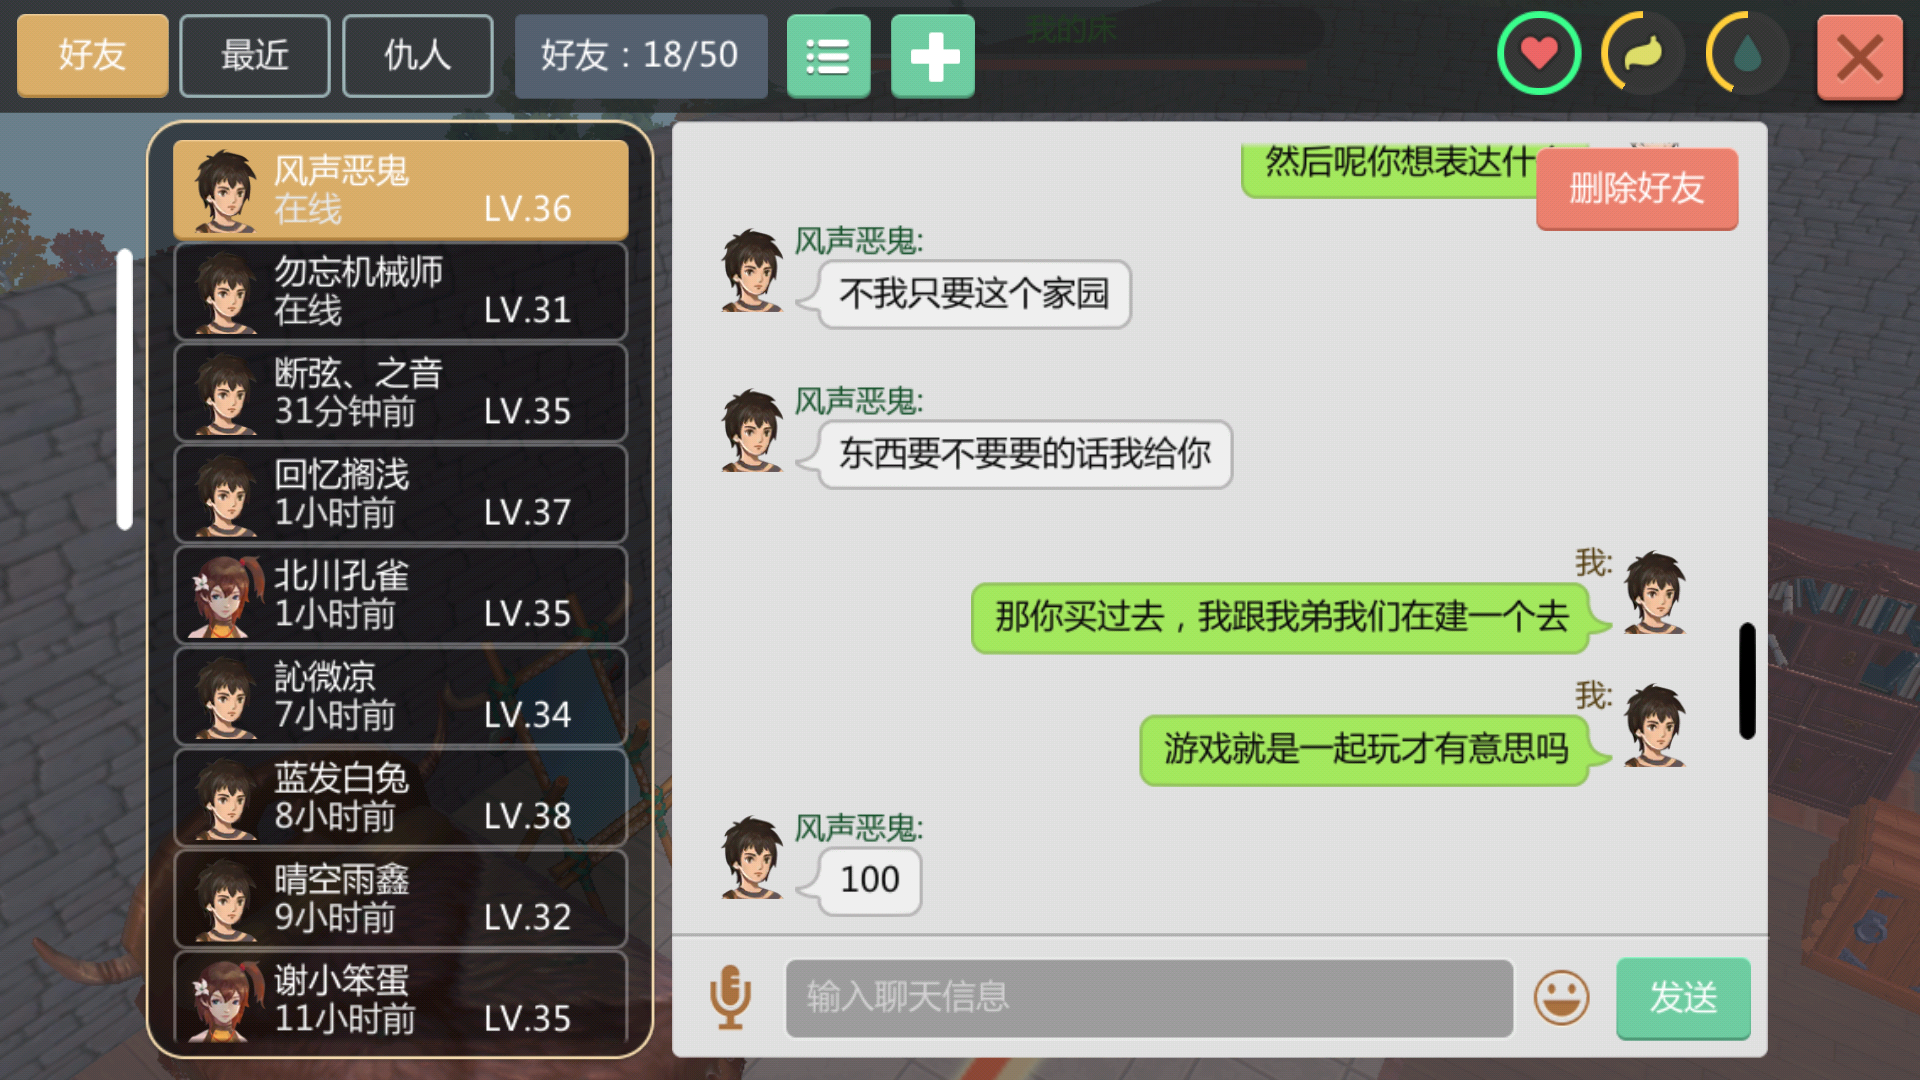Select the 好友 tab
The image size is (1920, 1080).
[x=92, y=56]
